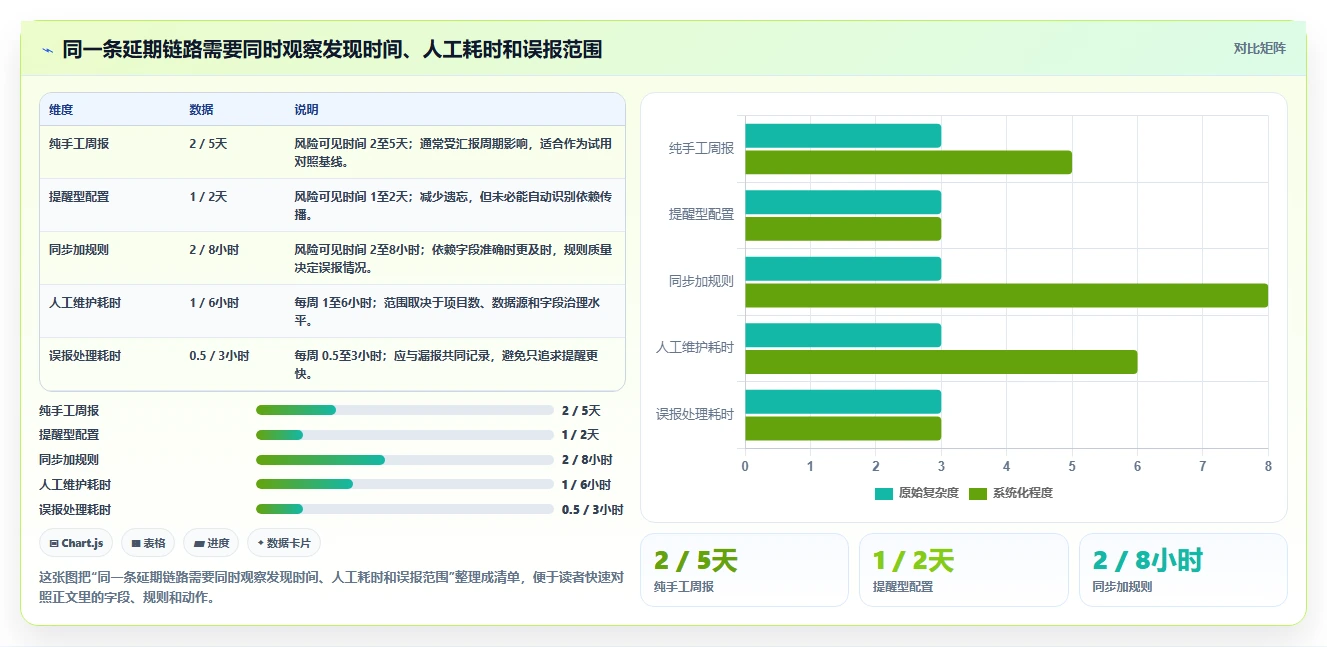Open the '1 / 2天' 提醒型配置 stat card
This screenshot has width=1327, height=647.
point(963,570)
